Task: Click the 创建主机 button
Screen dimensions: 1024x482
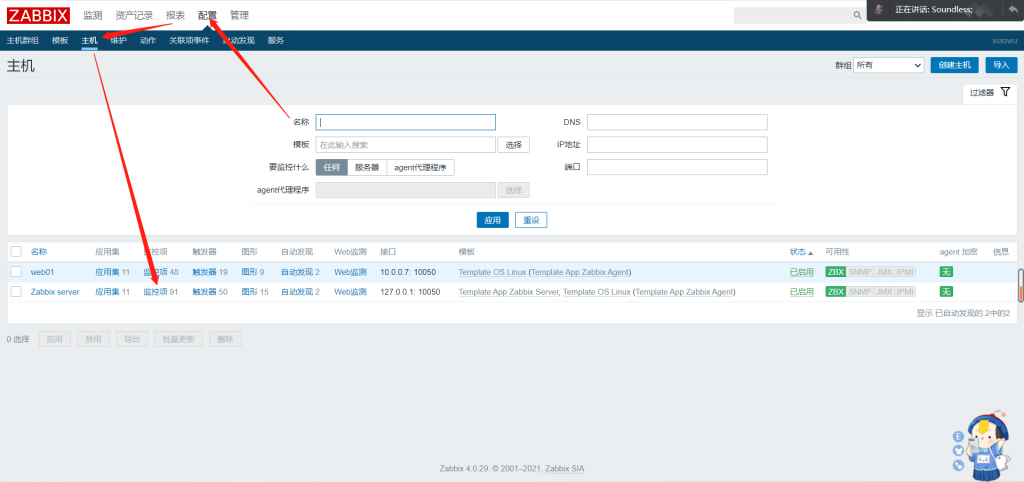Action: [955, 65]
